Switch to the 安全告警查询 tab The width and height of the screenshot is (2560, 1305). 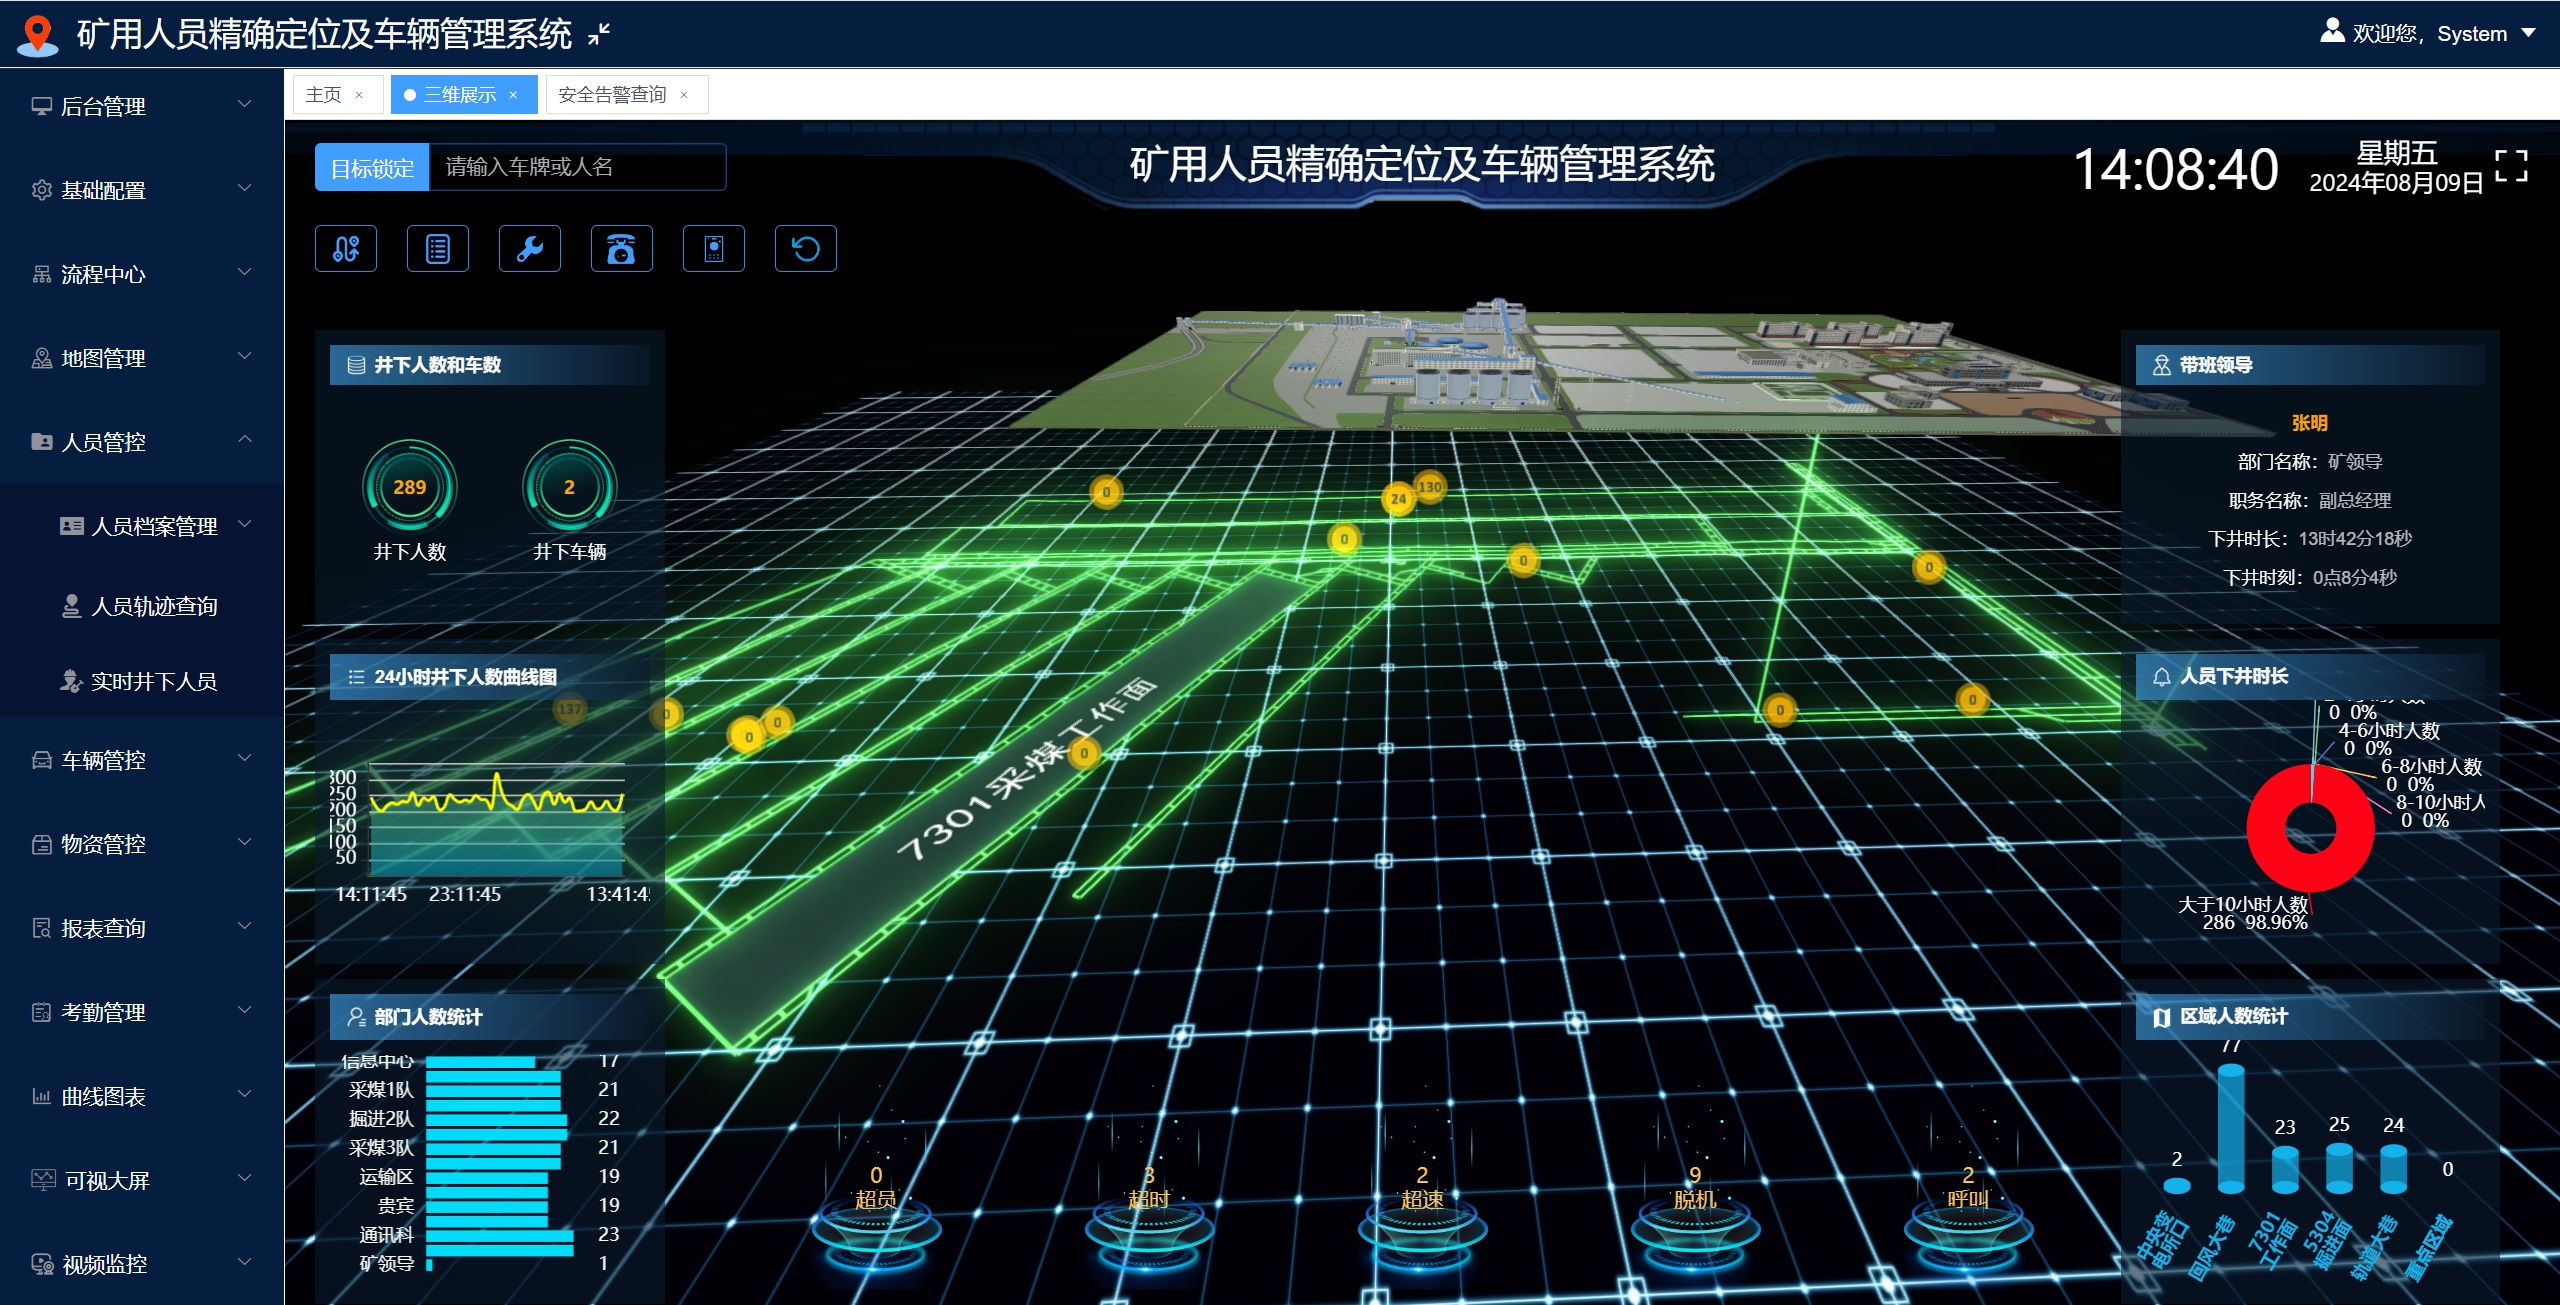pos(612,95)
